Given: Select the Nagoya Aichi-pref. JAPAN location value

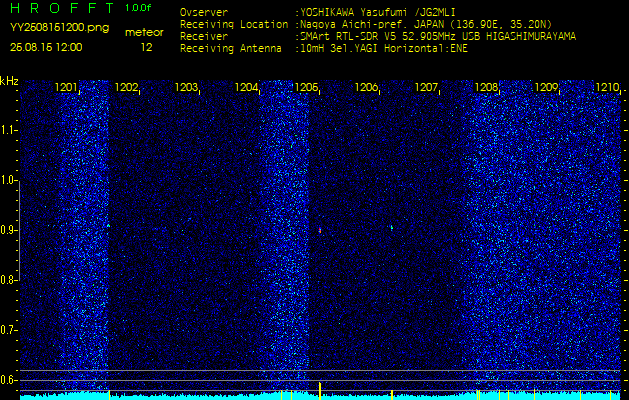Looking at the screenshot, I should [424, 24].
